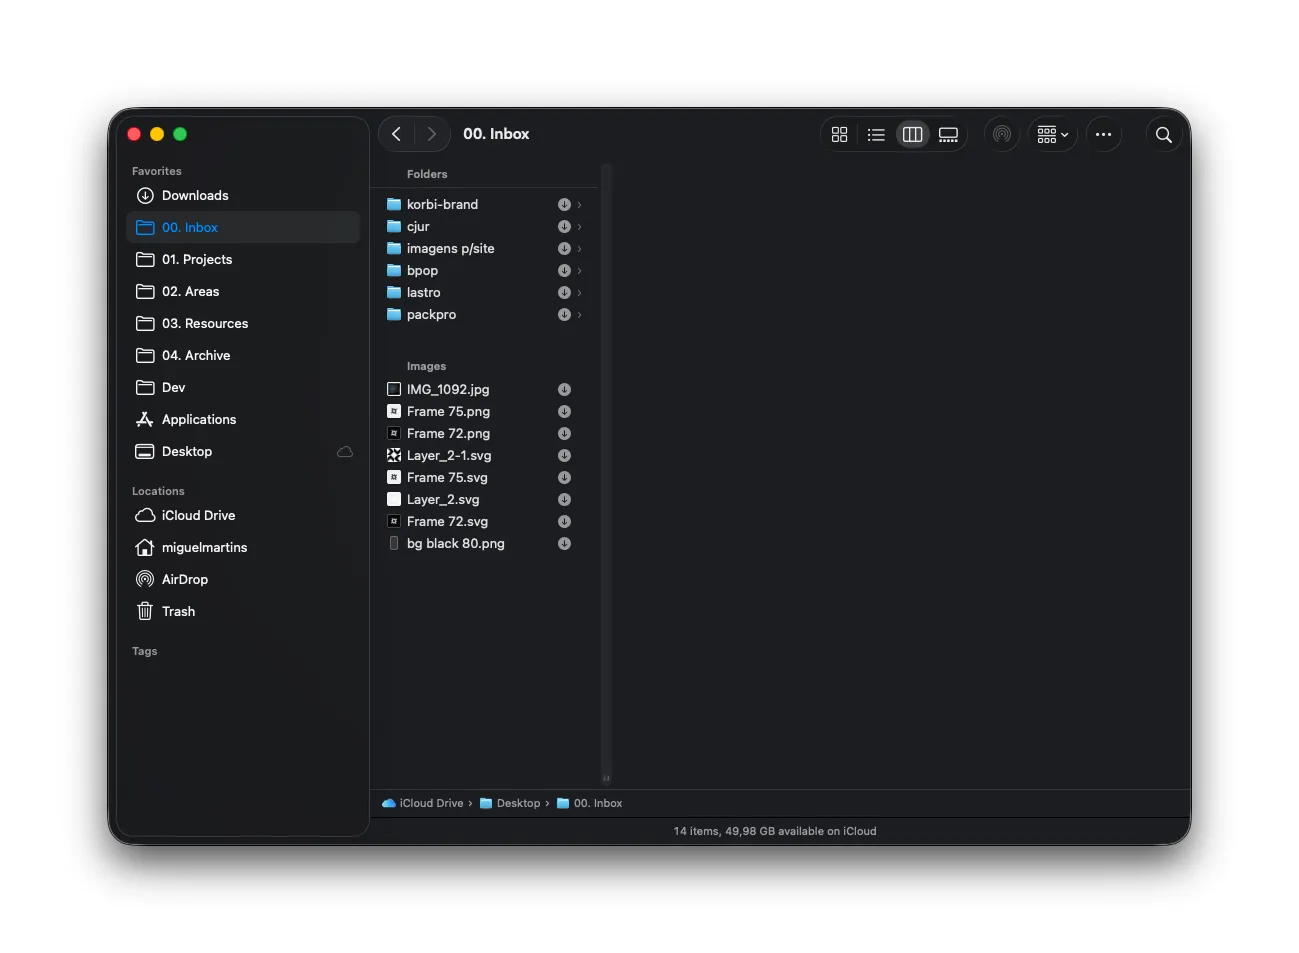This screenshot has width=1299, height=953.
Task: Expand imagens p/site chevron
Action: pos(579,248)
